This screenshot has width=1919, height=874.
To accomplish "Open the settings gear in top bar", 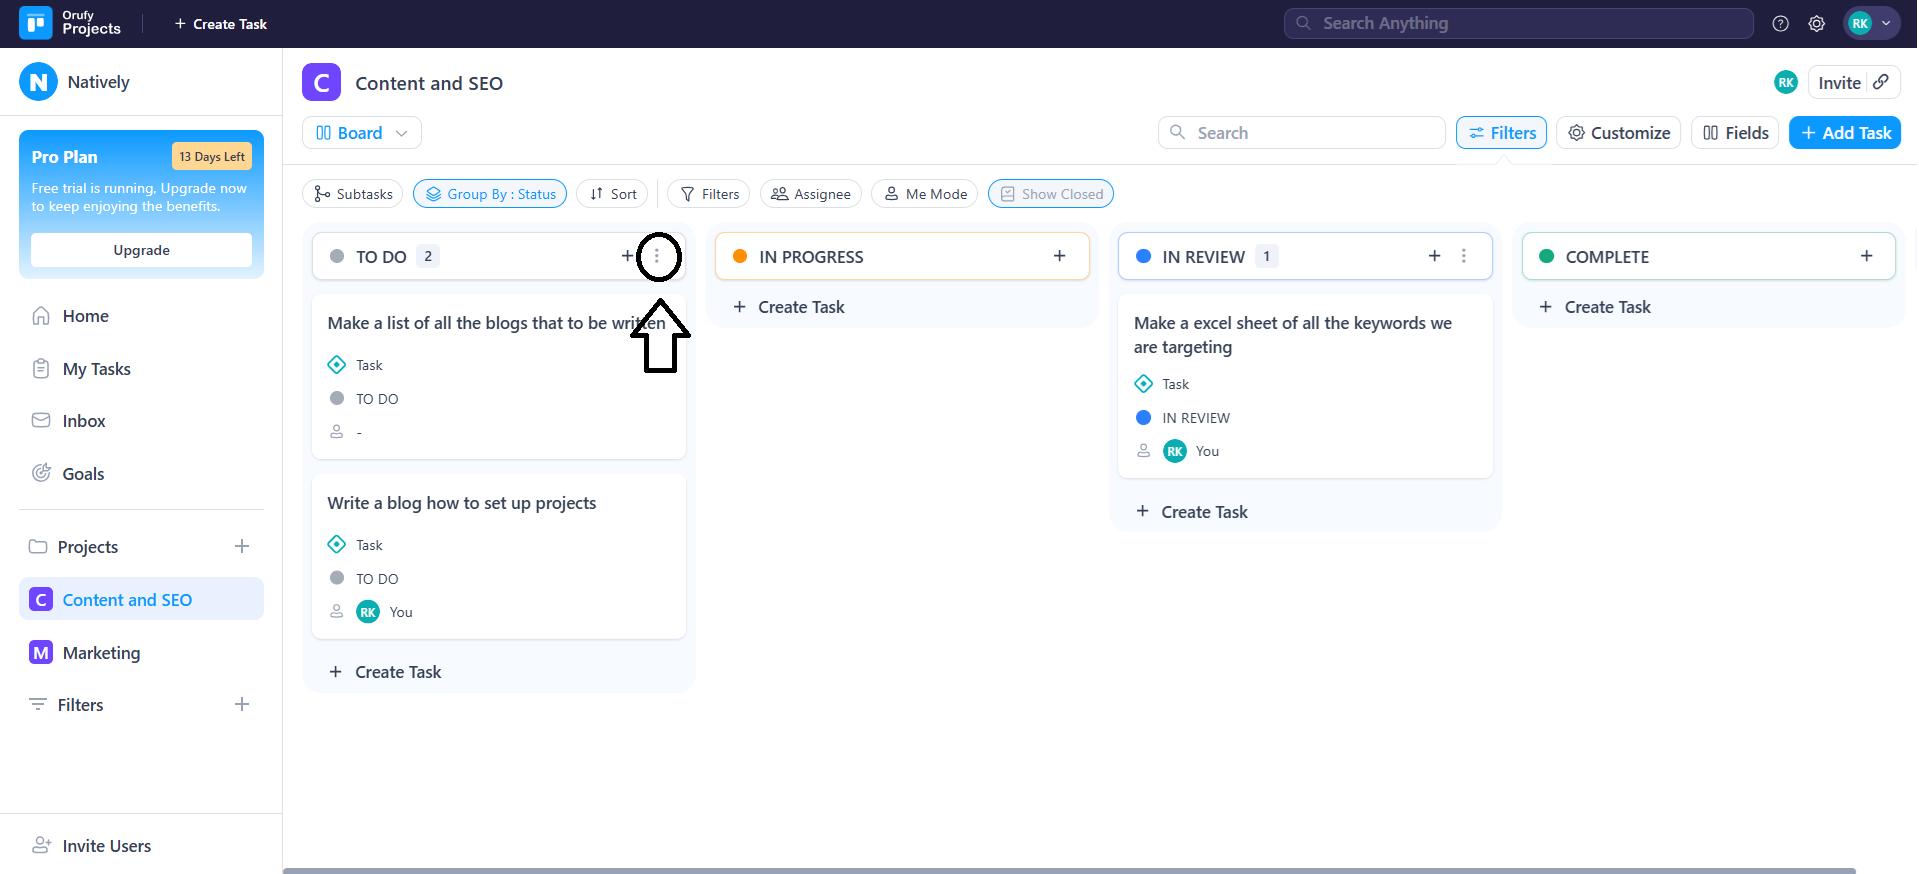I will (x=1816, y=24).
